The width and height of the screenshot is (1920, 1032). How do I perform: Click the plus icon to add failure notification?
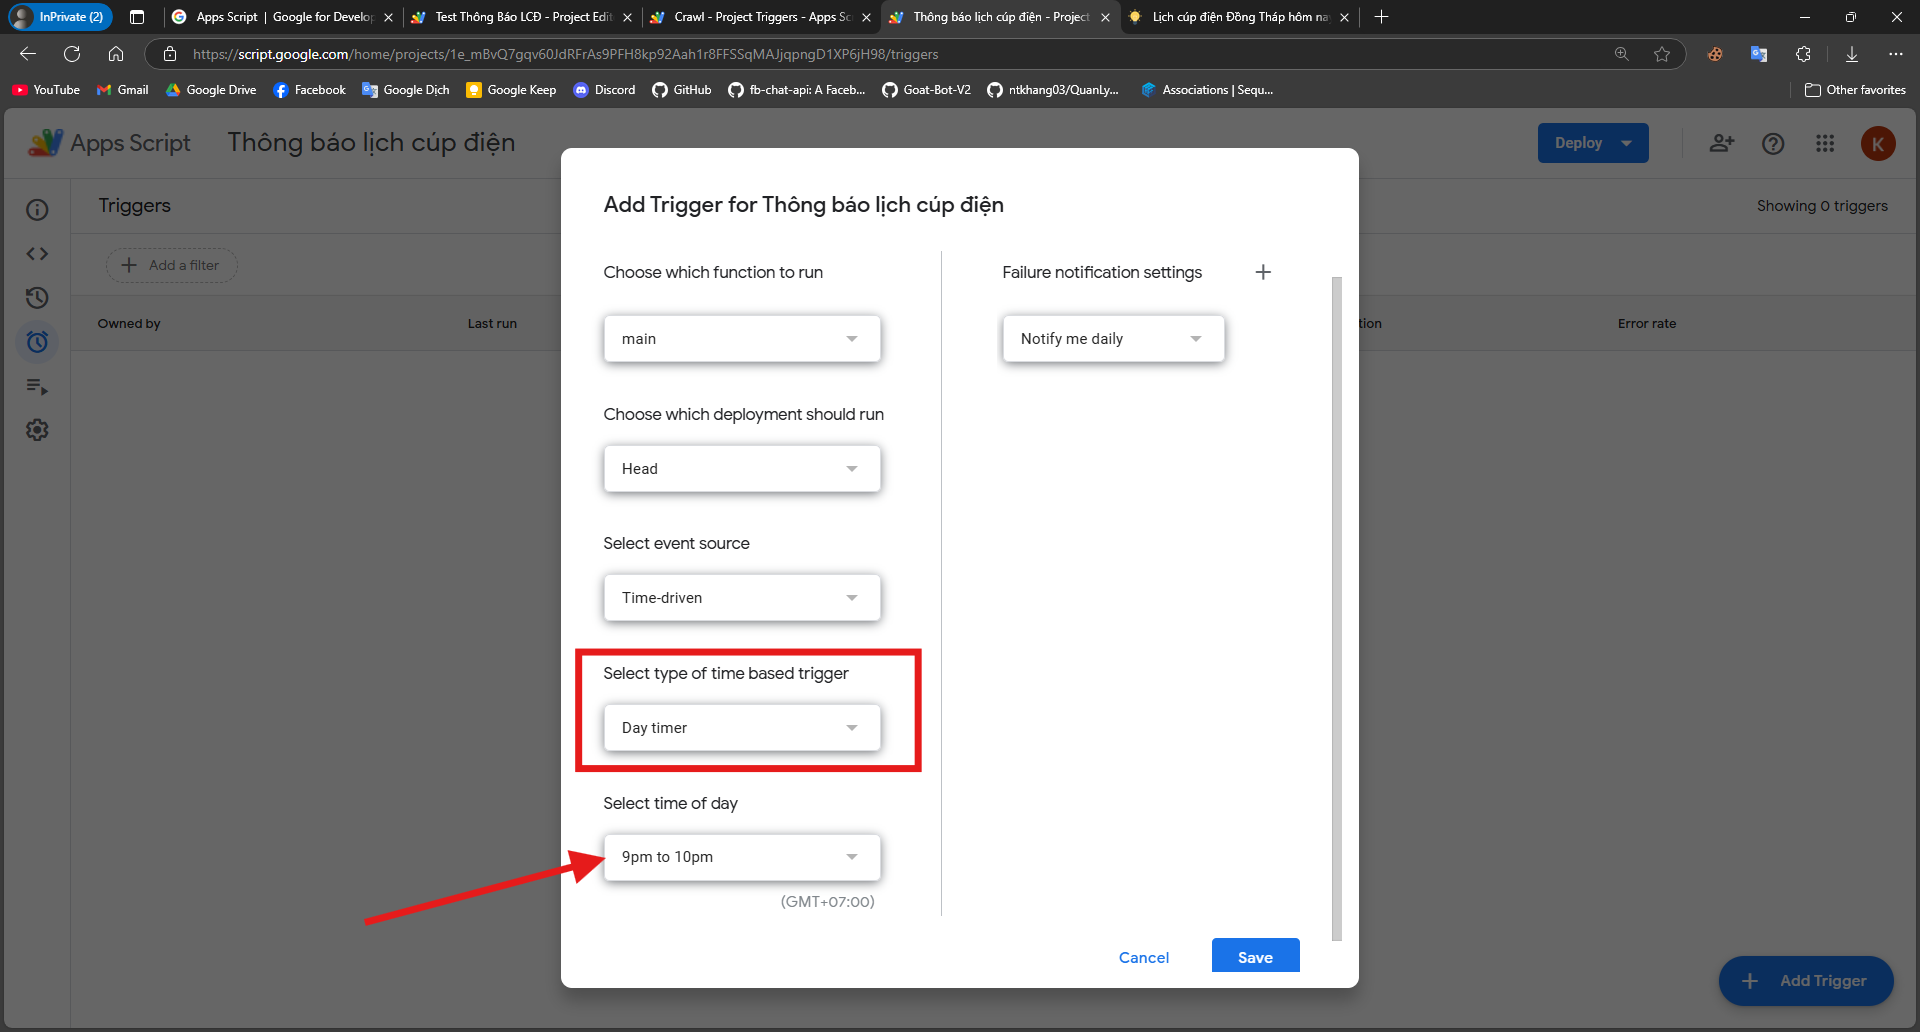click(1263, 272)
